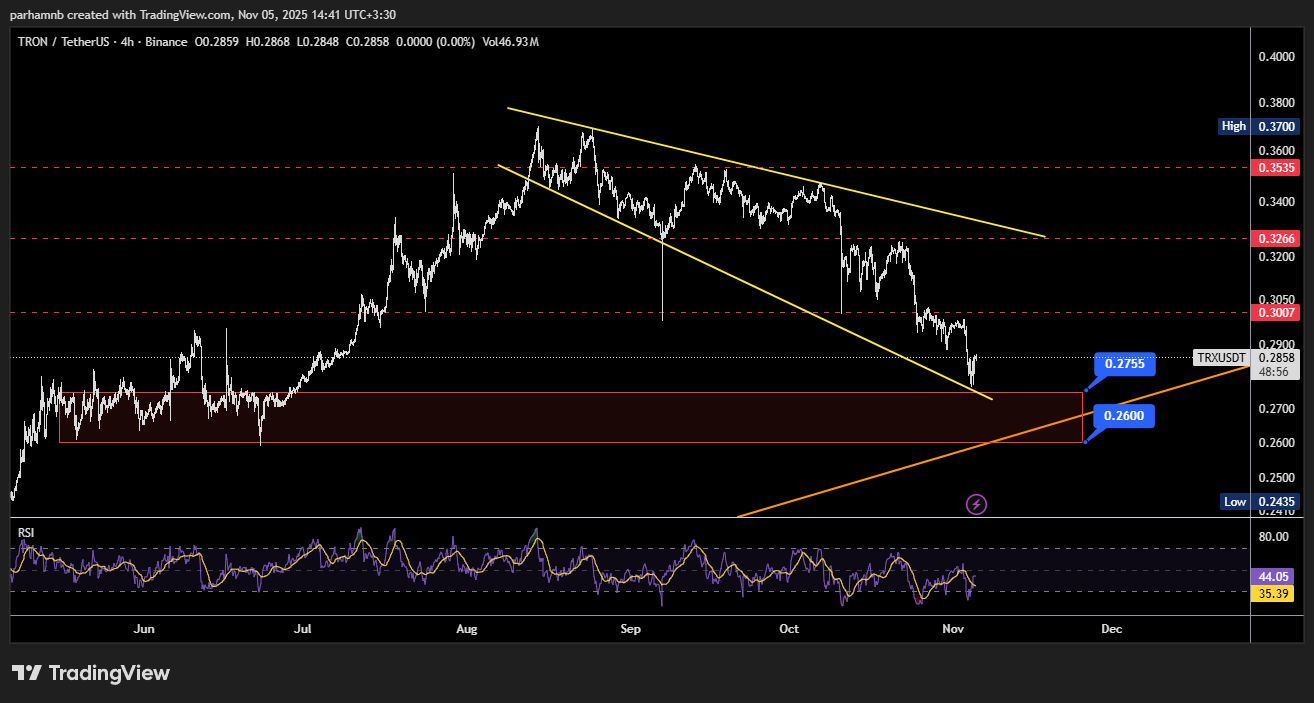Select the red 0.3007 level label

(1276, 313)
